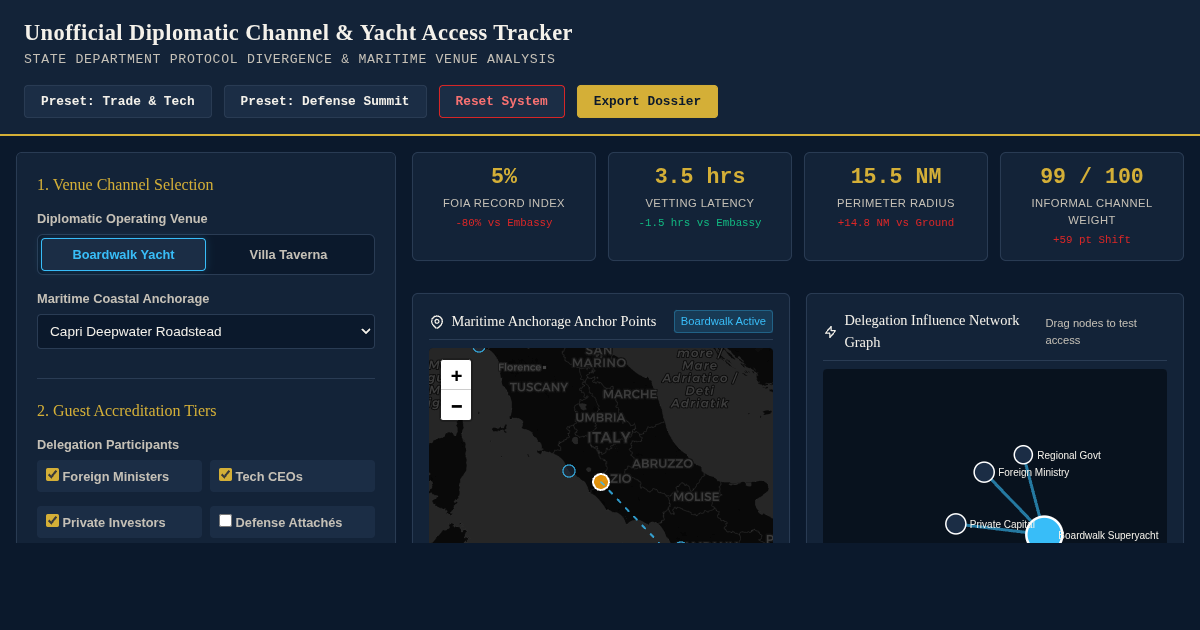Click the '+14.8 NM vs Ground' text
1200x630 pixels.
(896, 223)
